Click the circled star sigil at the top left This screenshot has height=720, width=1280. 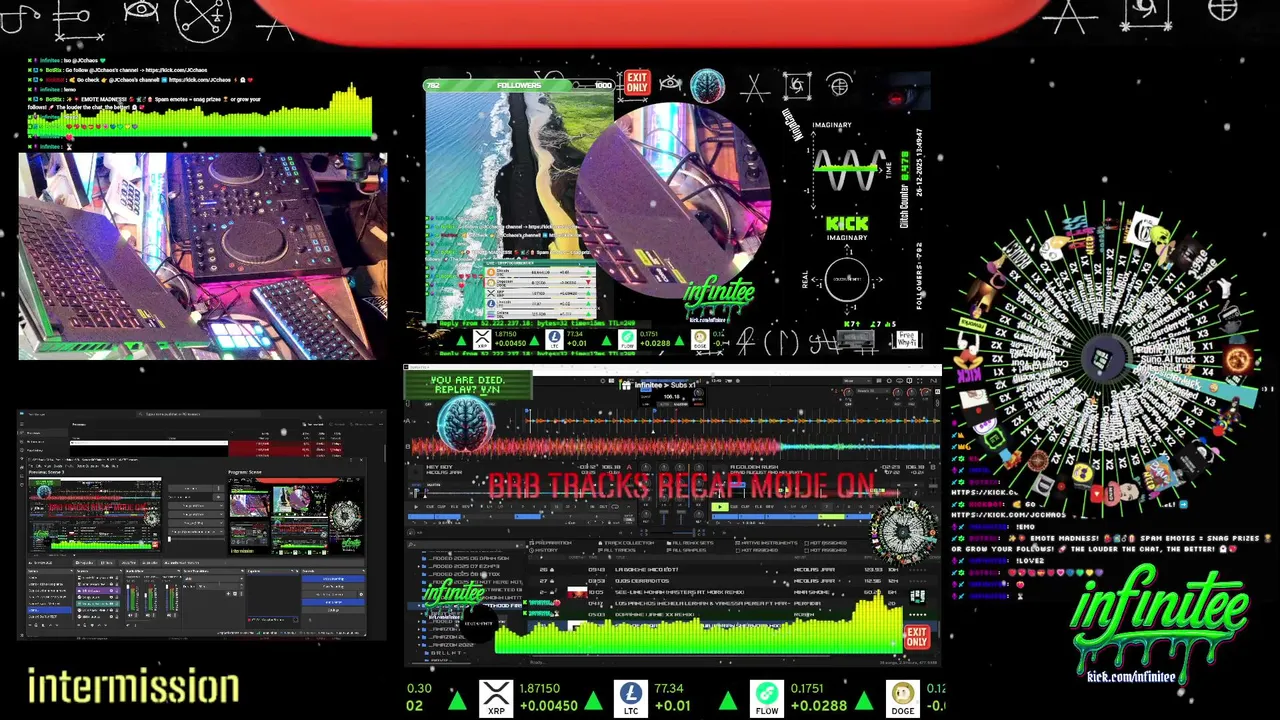(x=204, y=18)
